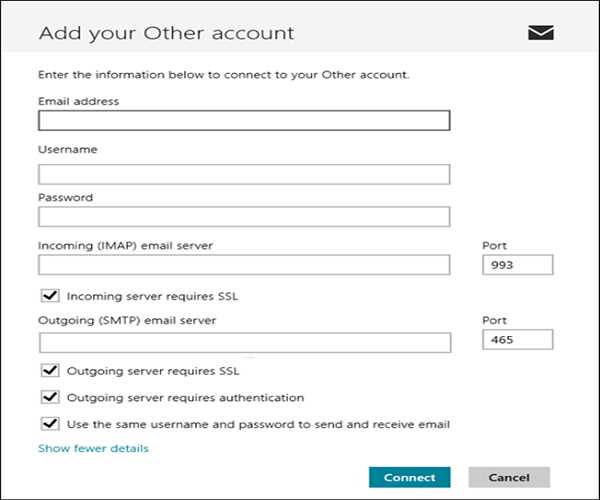600x500 pixels.
Task: Click the 'Email address' label text
Action: (x=78, y=101)
